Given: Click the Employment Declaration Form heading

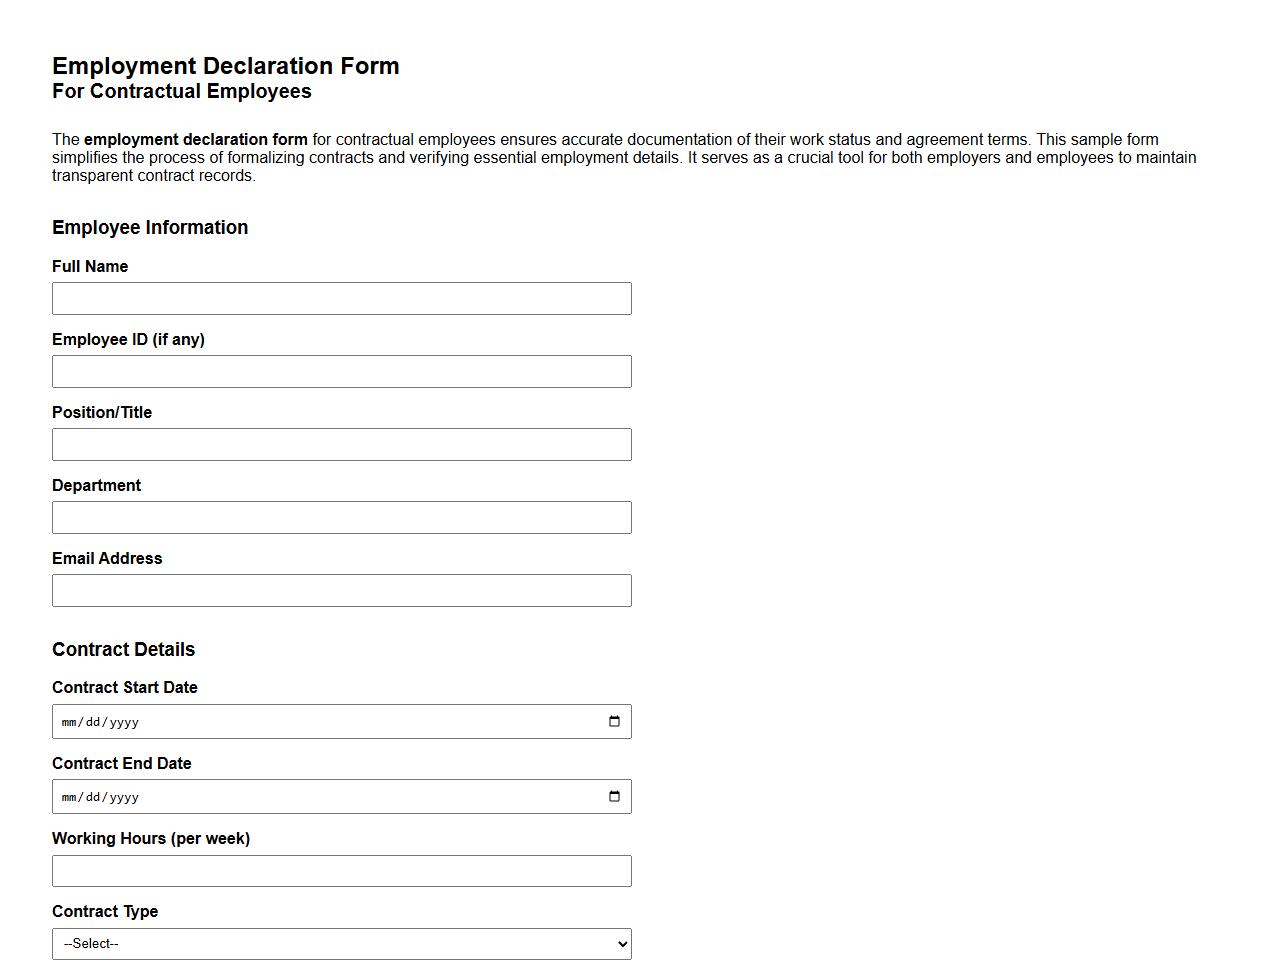Looking at the screenshot, I should tap(225, 66).
